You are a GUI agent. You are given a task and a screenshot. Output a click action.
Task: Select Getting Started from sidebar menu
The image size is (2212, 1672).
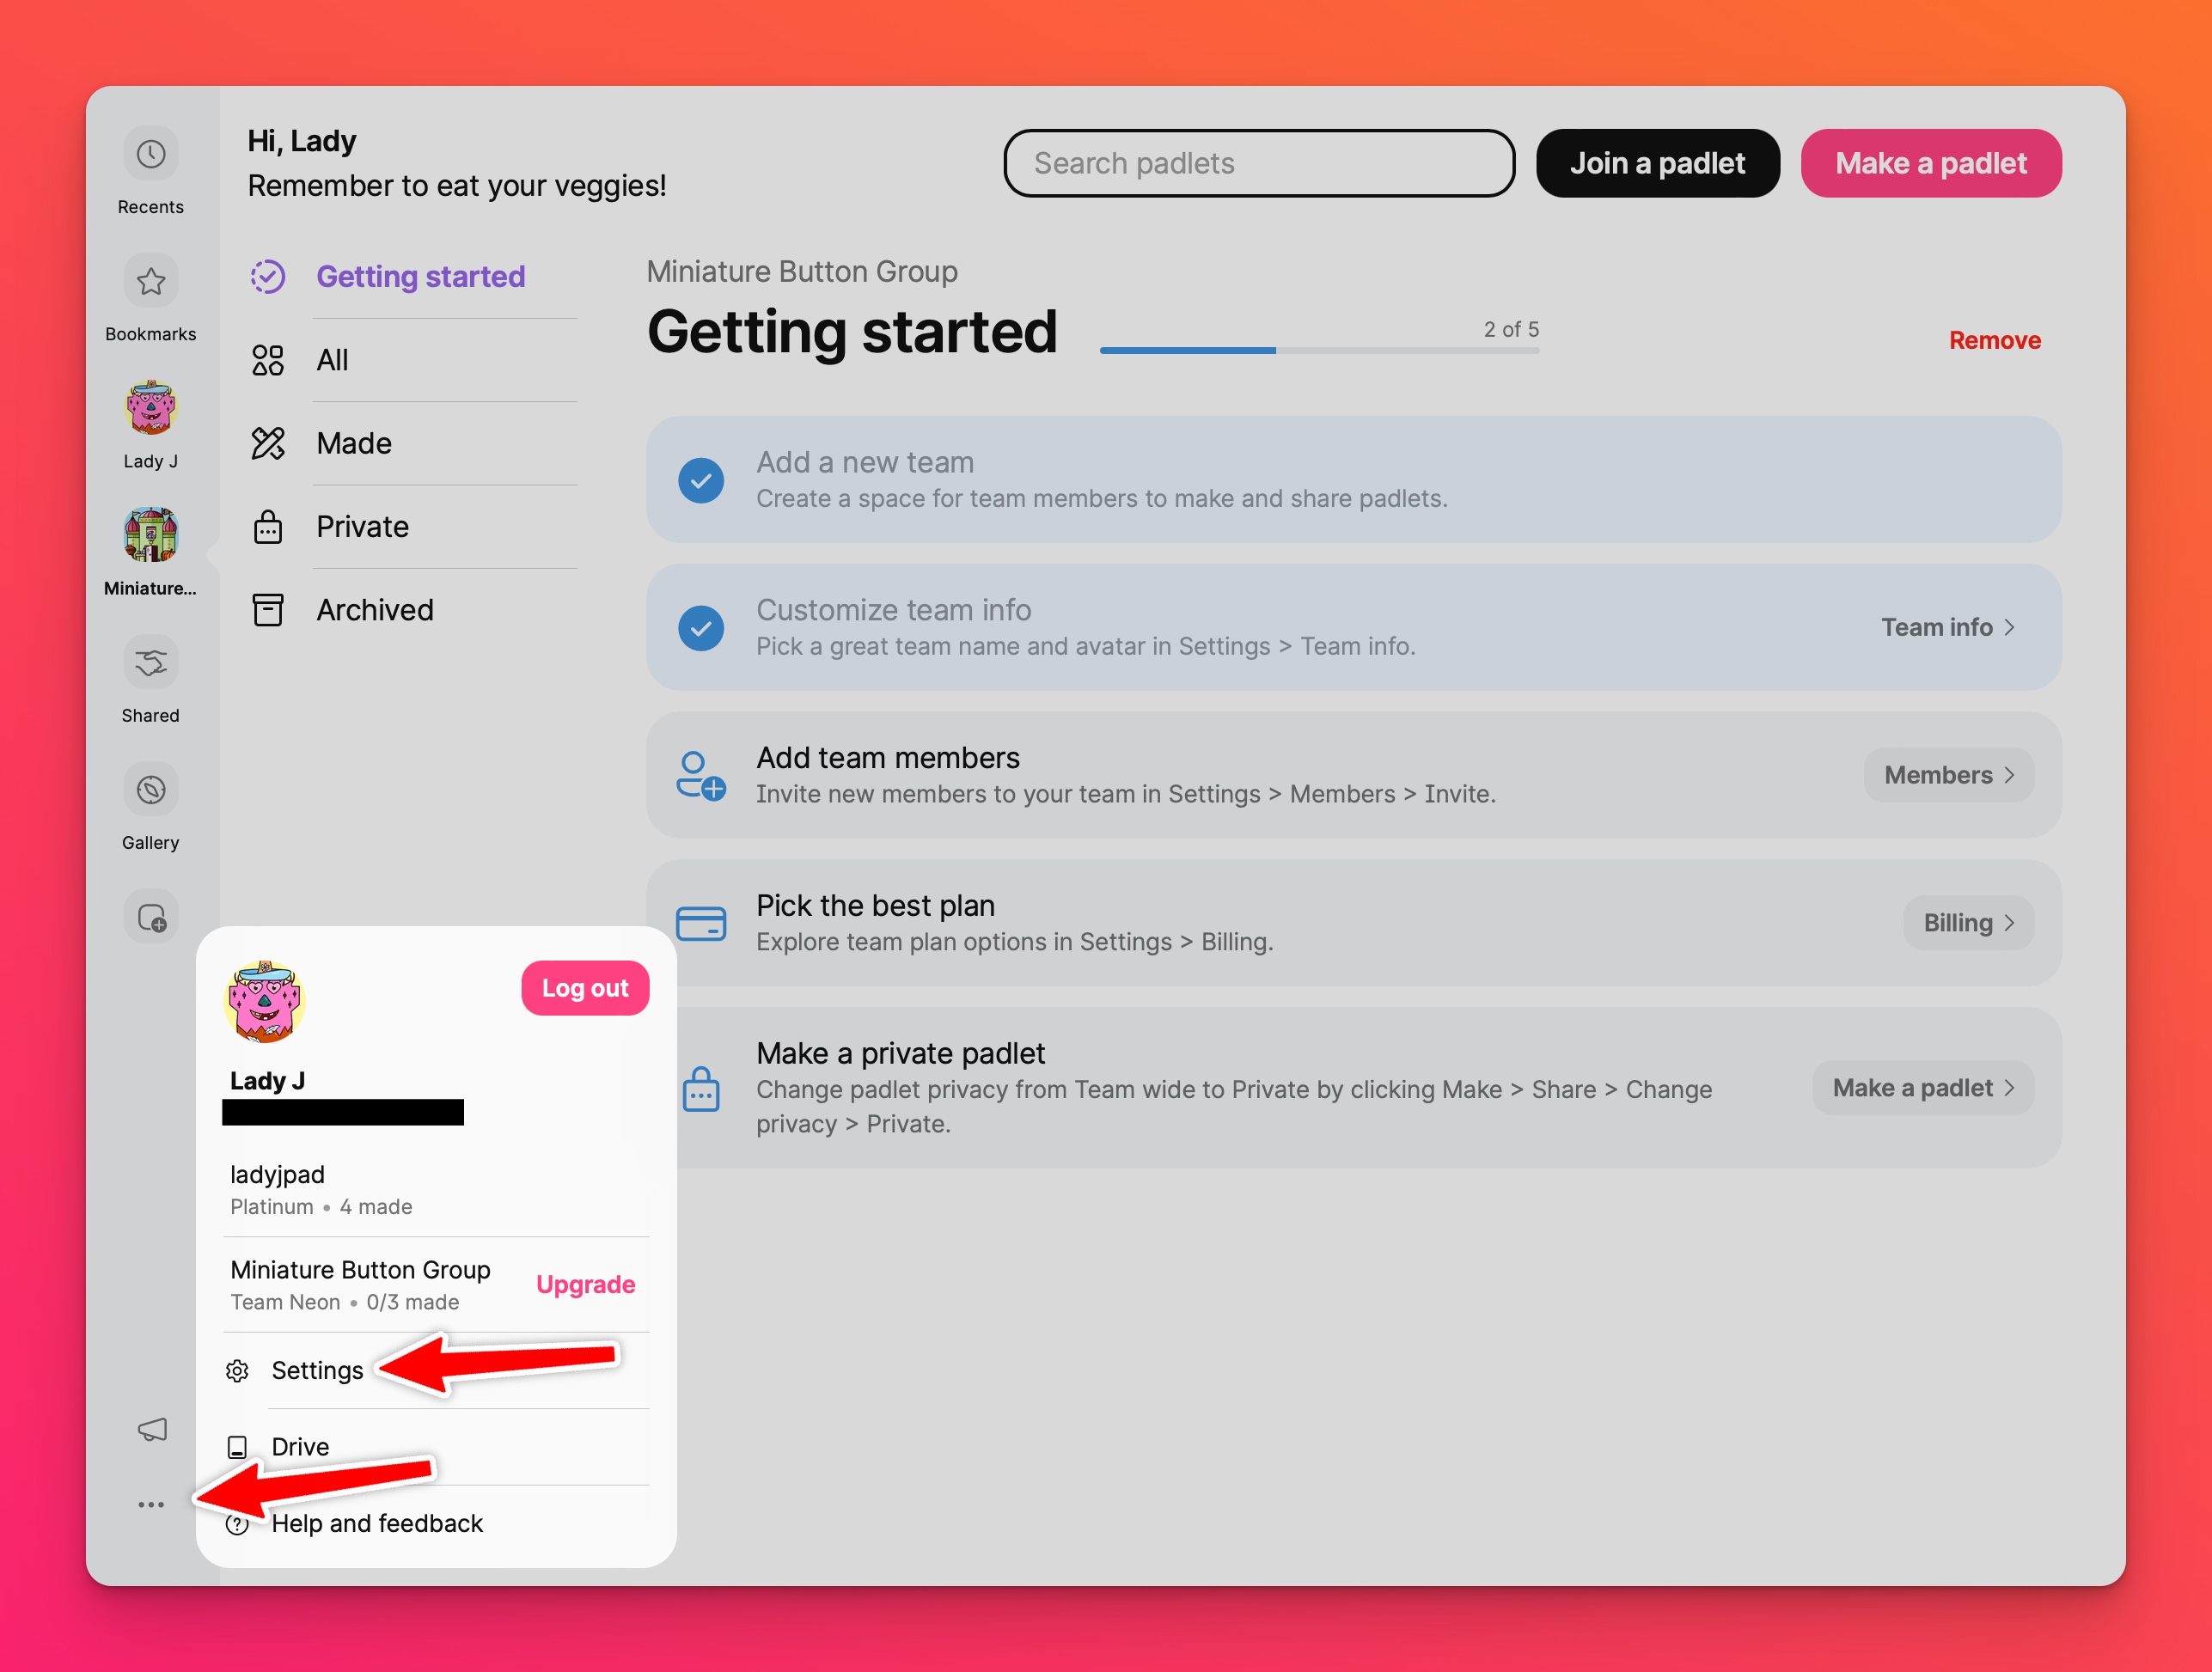coord(419,276)
